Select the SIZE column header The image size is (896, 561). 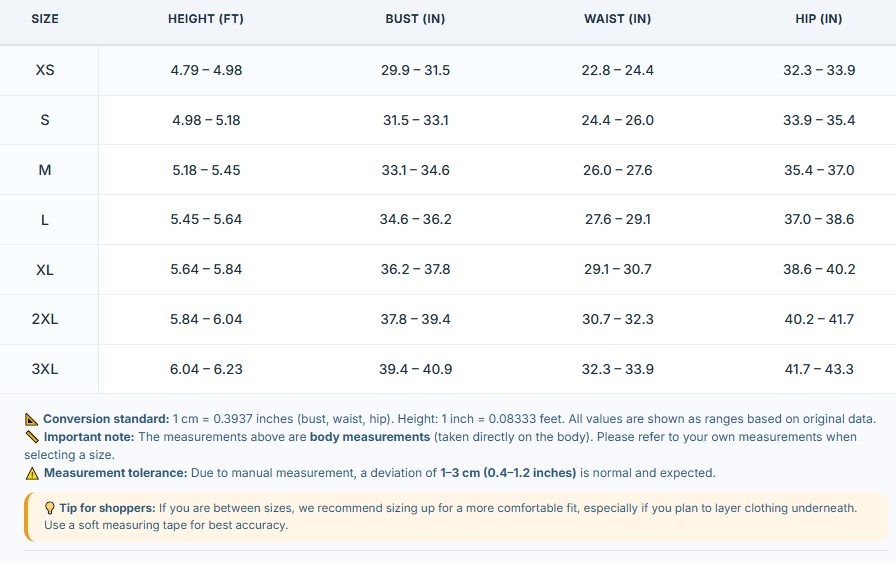(45, 19)
